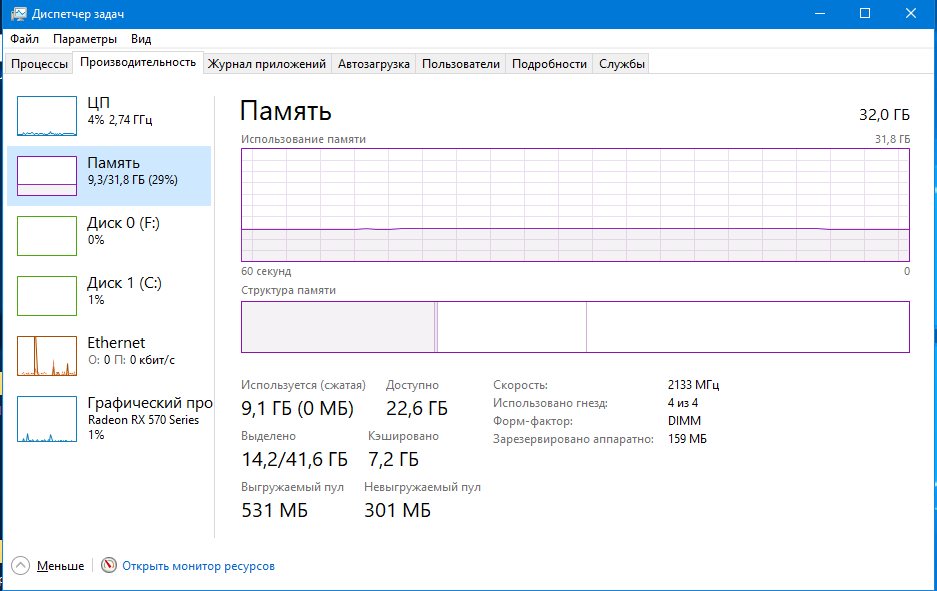Open the Файл menu
Image resolution: width=937 pixels, height=591 pixels.
pos(23,38)
